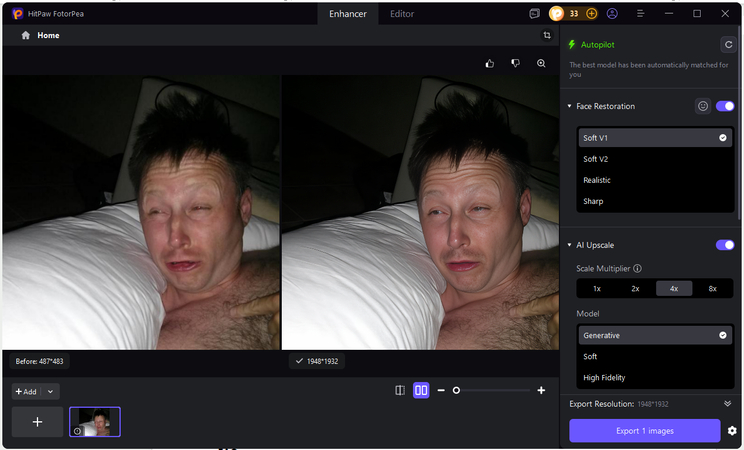Zoom out with the minus icon
The height and width of the screenshot is (450, 744).
pyautogui.click(x=441, y=390)
